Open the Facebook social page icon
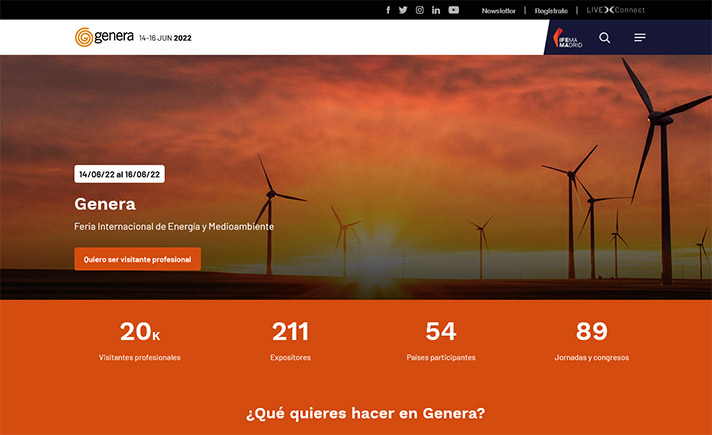 [388, 10]
